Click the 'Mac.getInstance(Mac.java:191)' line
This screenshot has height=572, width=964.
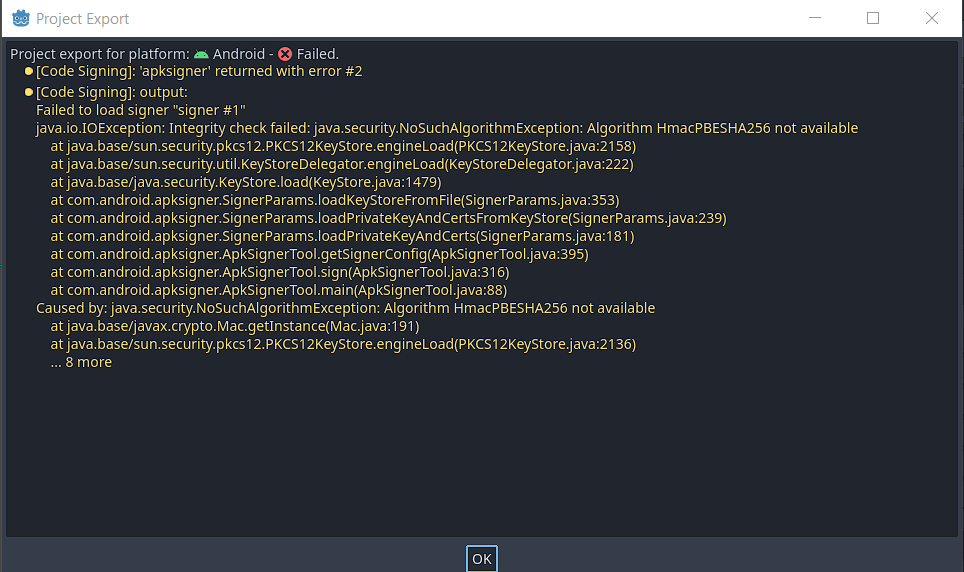(x=235, y=326)
